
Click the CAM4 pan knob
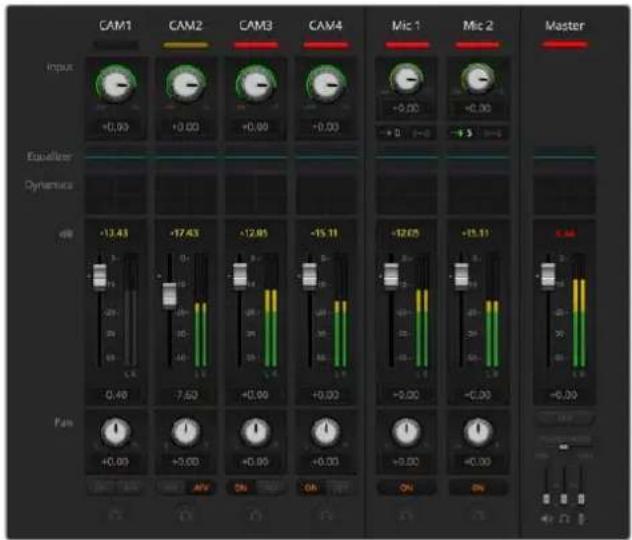326,432
